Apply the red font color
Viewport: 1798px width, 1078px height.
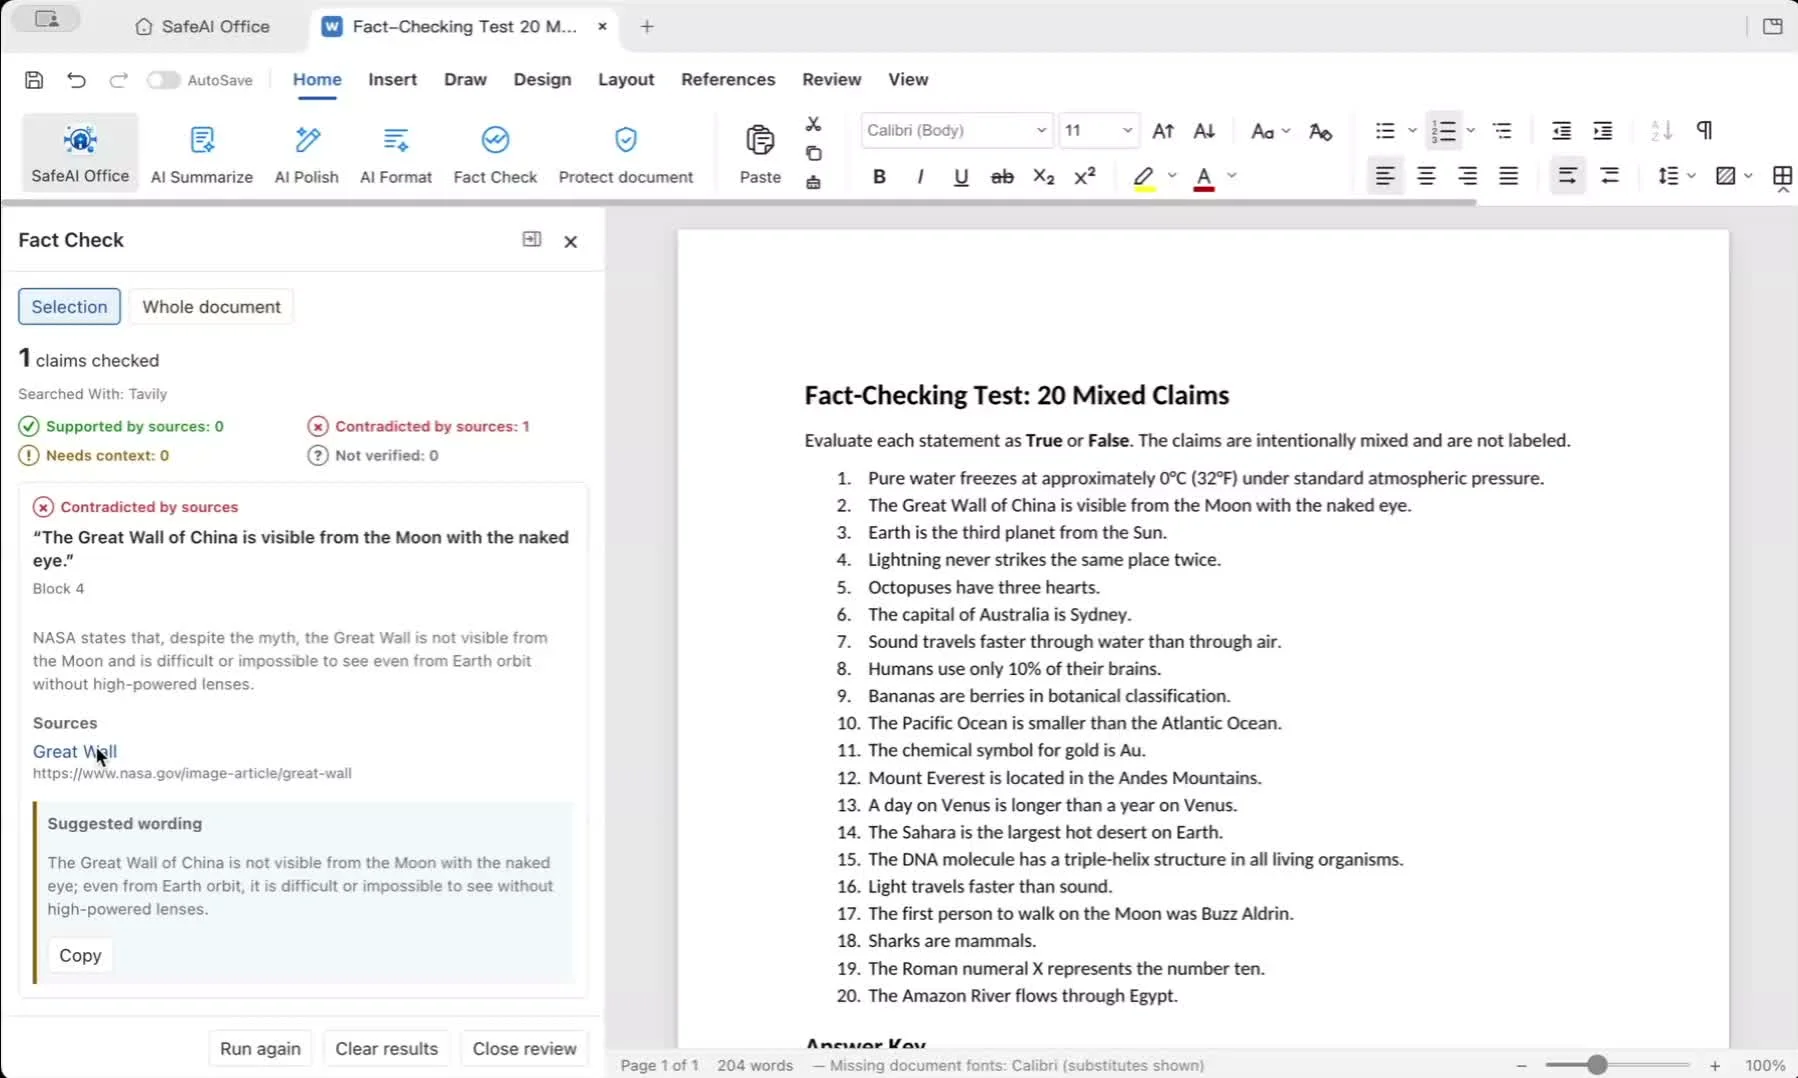(1204, 177)
